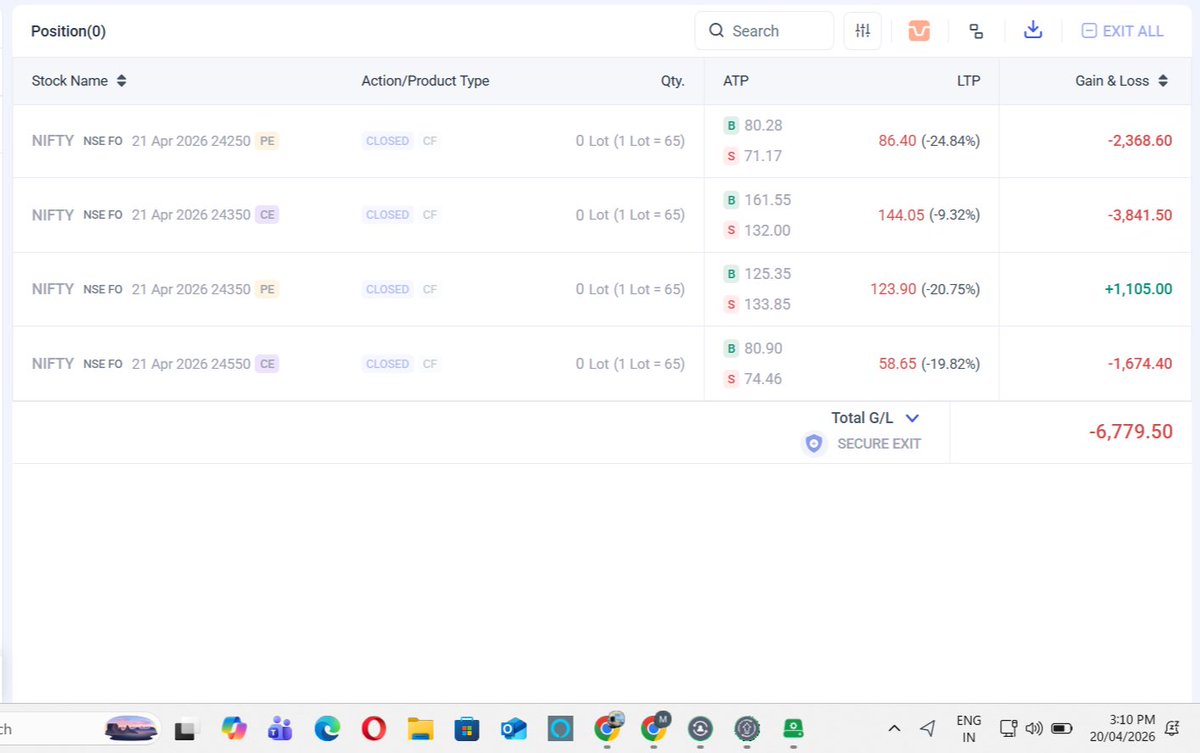
Task: Click the ATP column header
Action: point(735,81)
